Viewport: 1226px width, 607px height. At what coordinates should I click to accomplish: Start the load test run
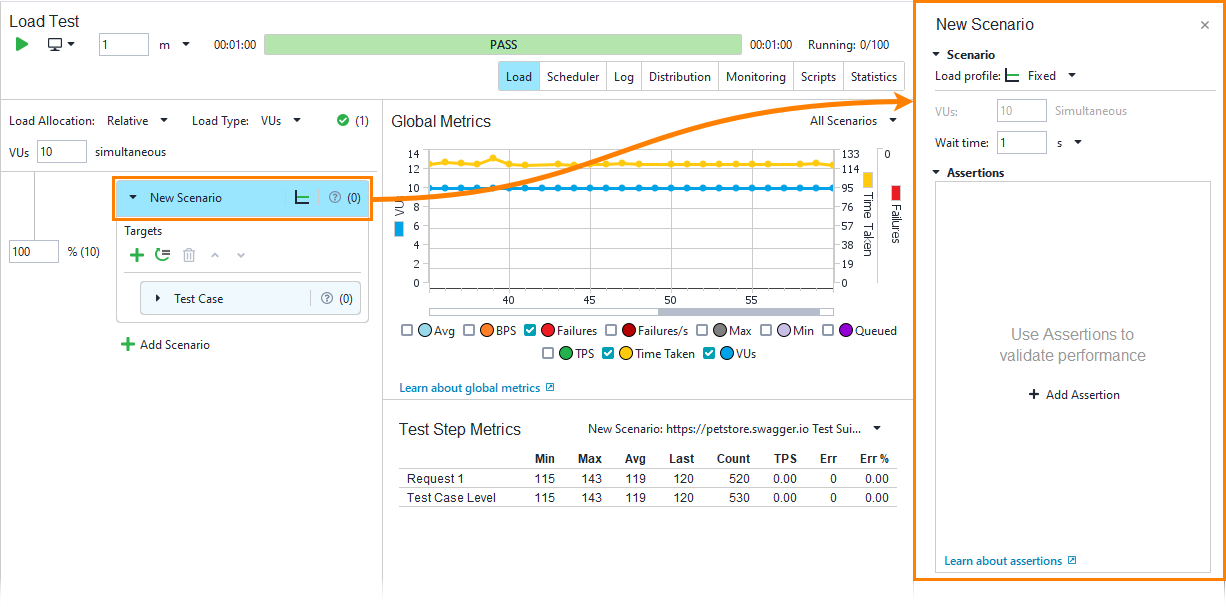coord(20,44)
